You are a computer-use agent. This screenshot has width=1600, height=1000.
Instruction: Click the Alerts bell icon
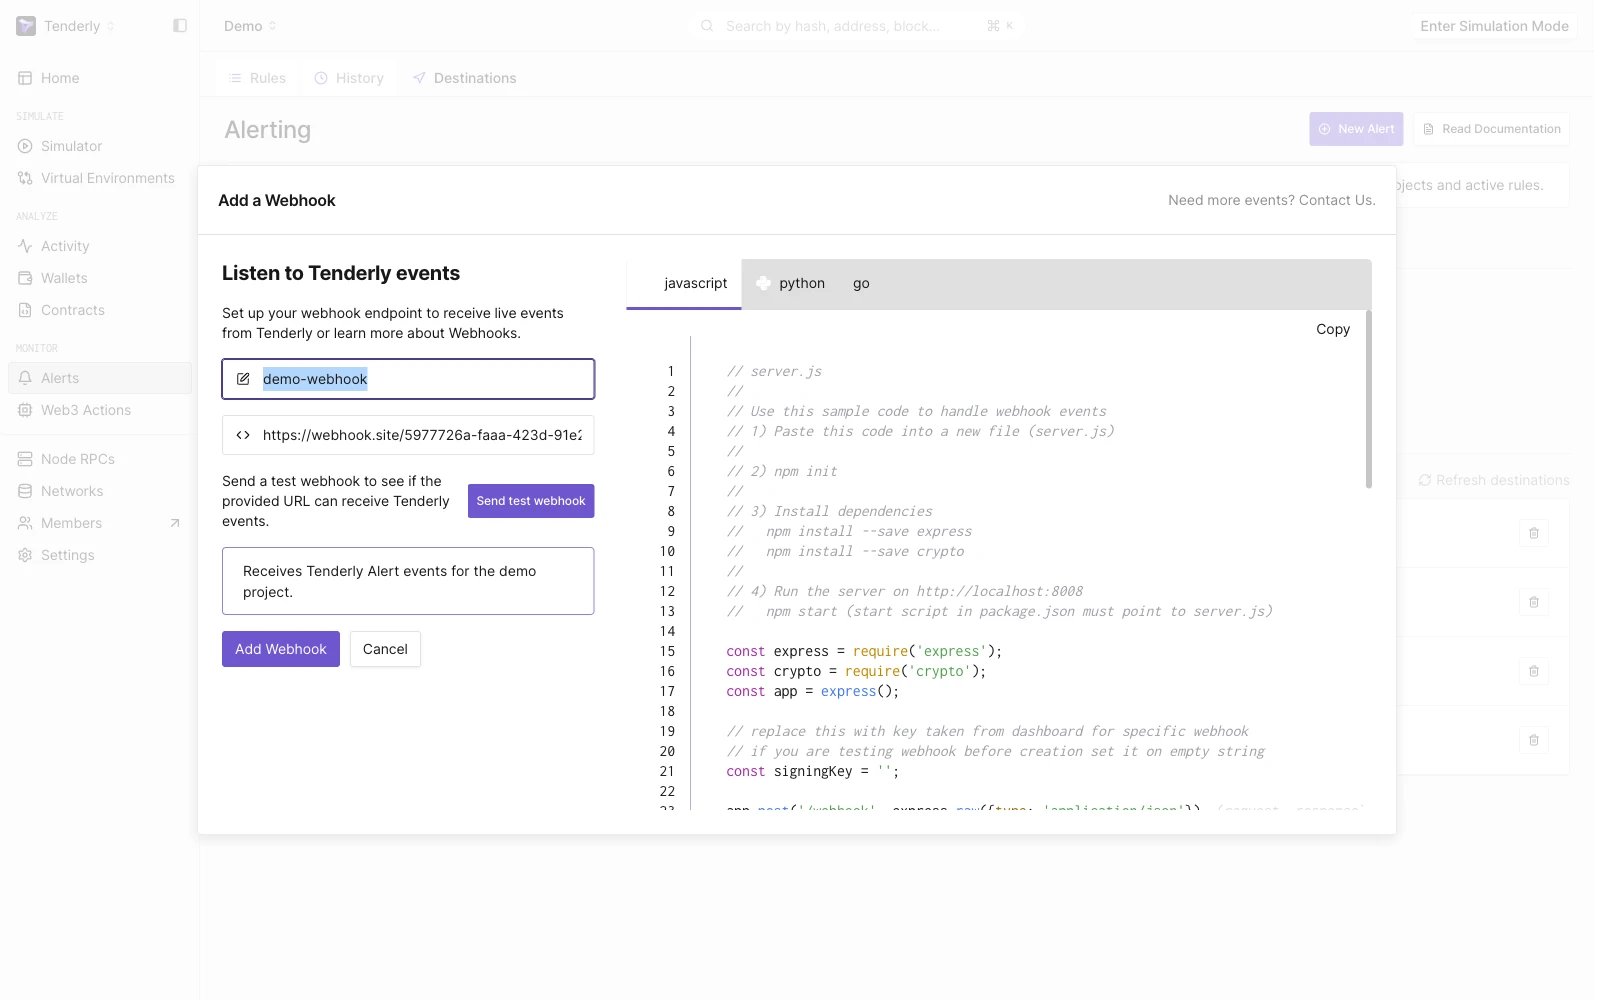[25, 378]
